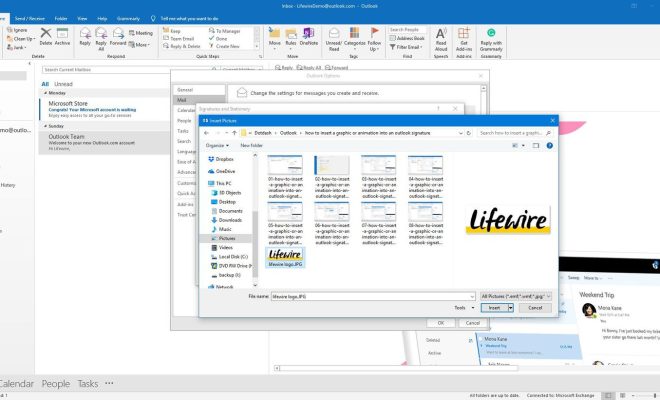Click the Reply envelope icon in the ribbon
This screenshot has height=400, width=660.
tap(85, 33)
